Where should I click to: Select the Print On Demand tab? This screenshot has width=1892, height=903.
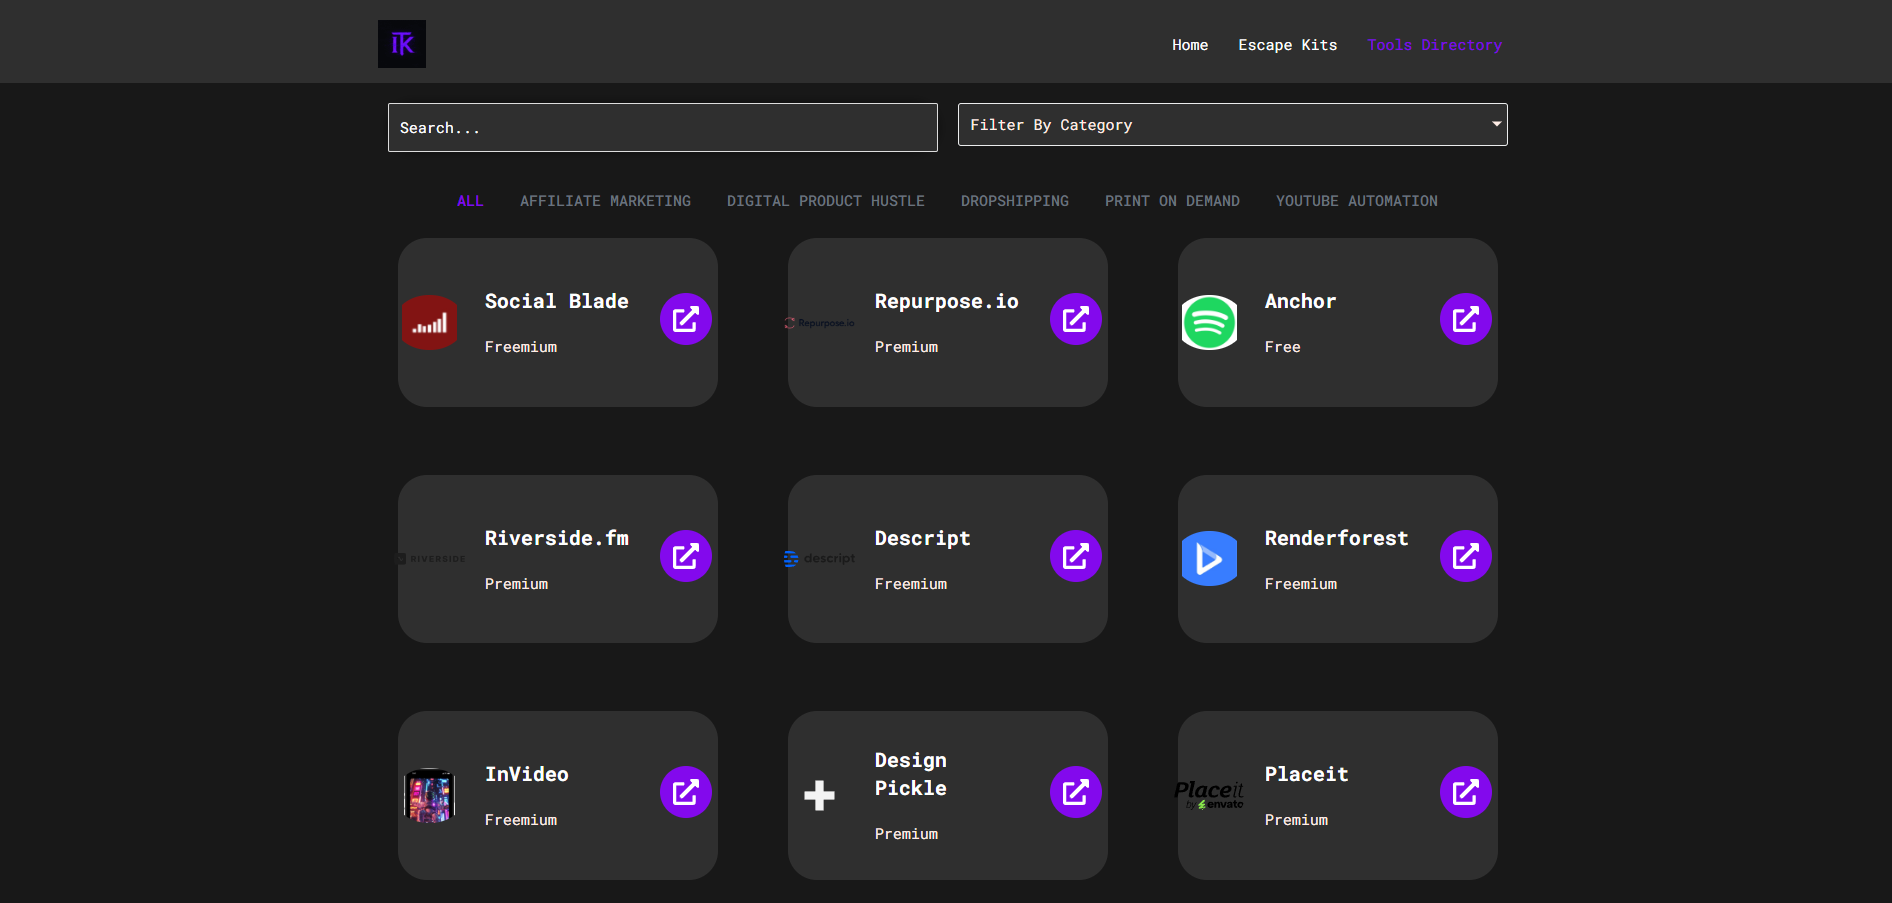(x=1172, y=201)
